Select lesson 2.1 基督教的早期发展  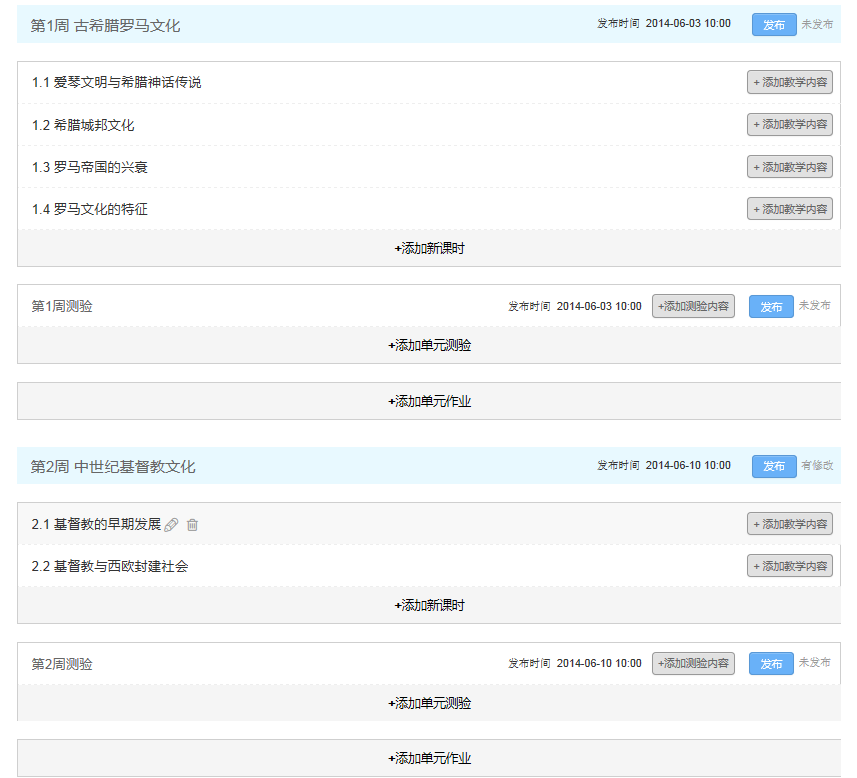(x=96, y=524)
